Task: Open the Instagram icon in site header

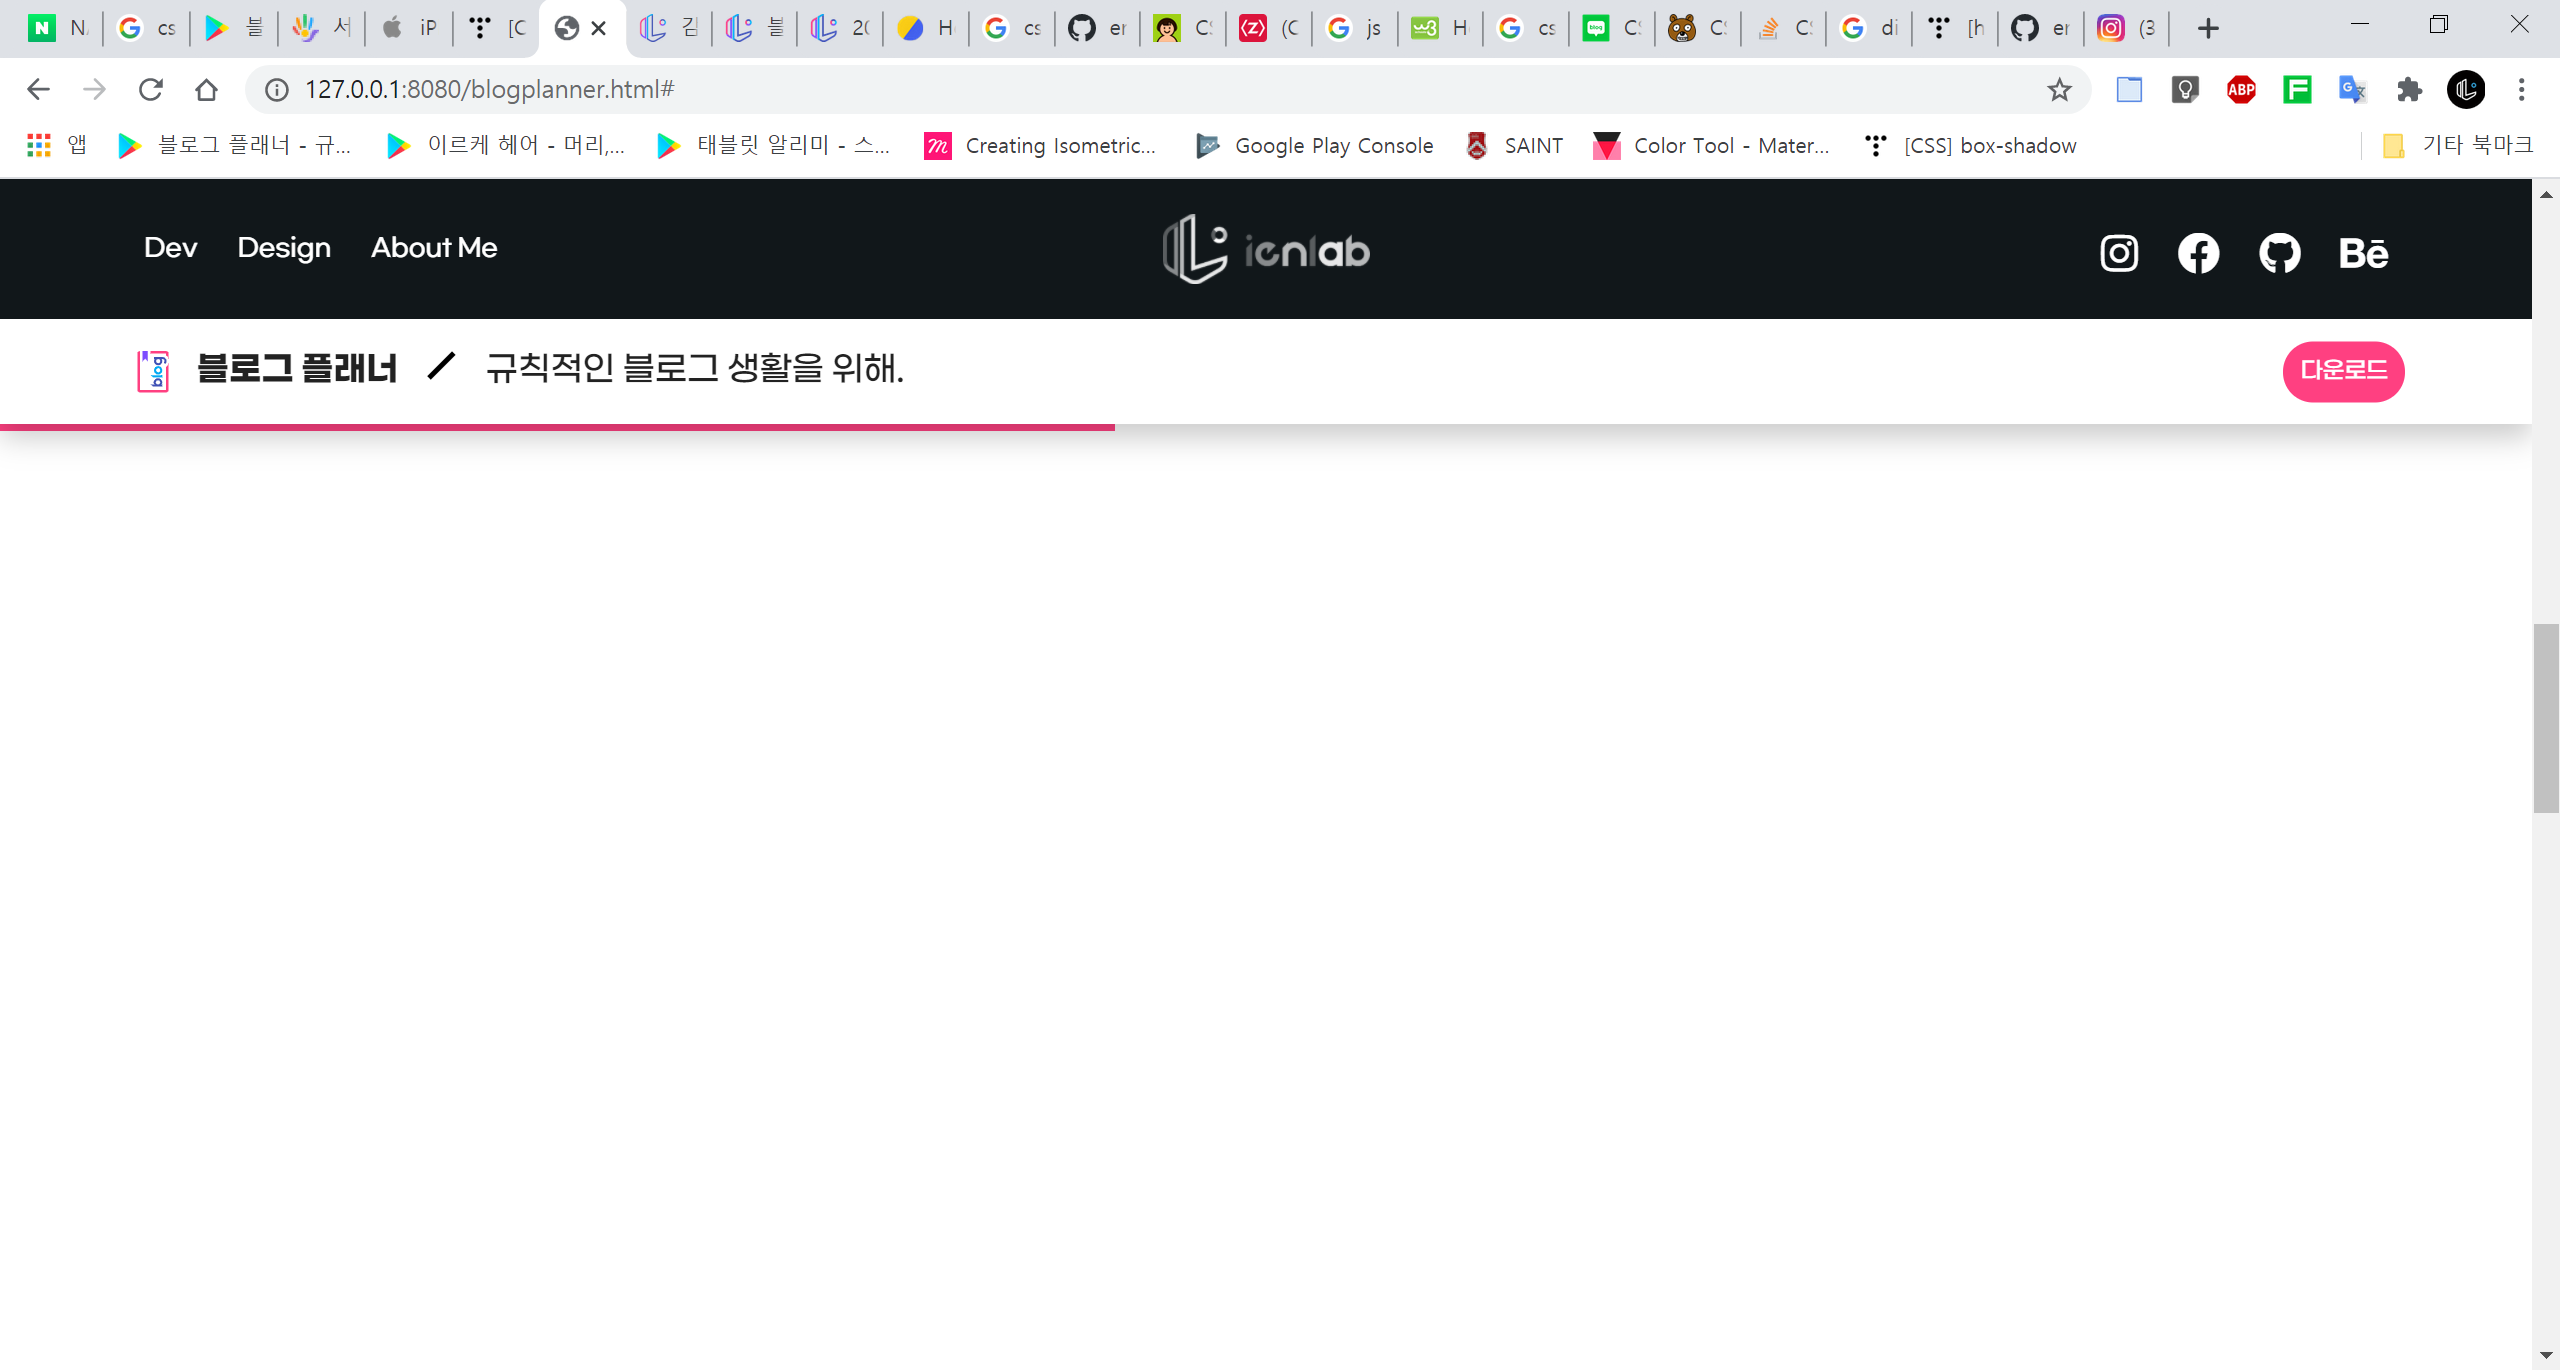Action: tap(2118, 253)
